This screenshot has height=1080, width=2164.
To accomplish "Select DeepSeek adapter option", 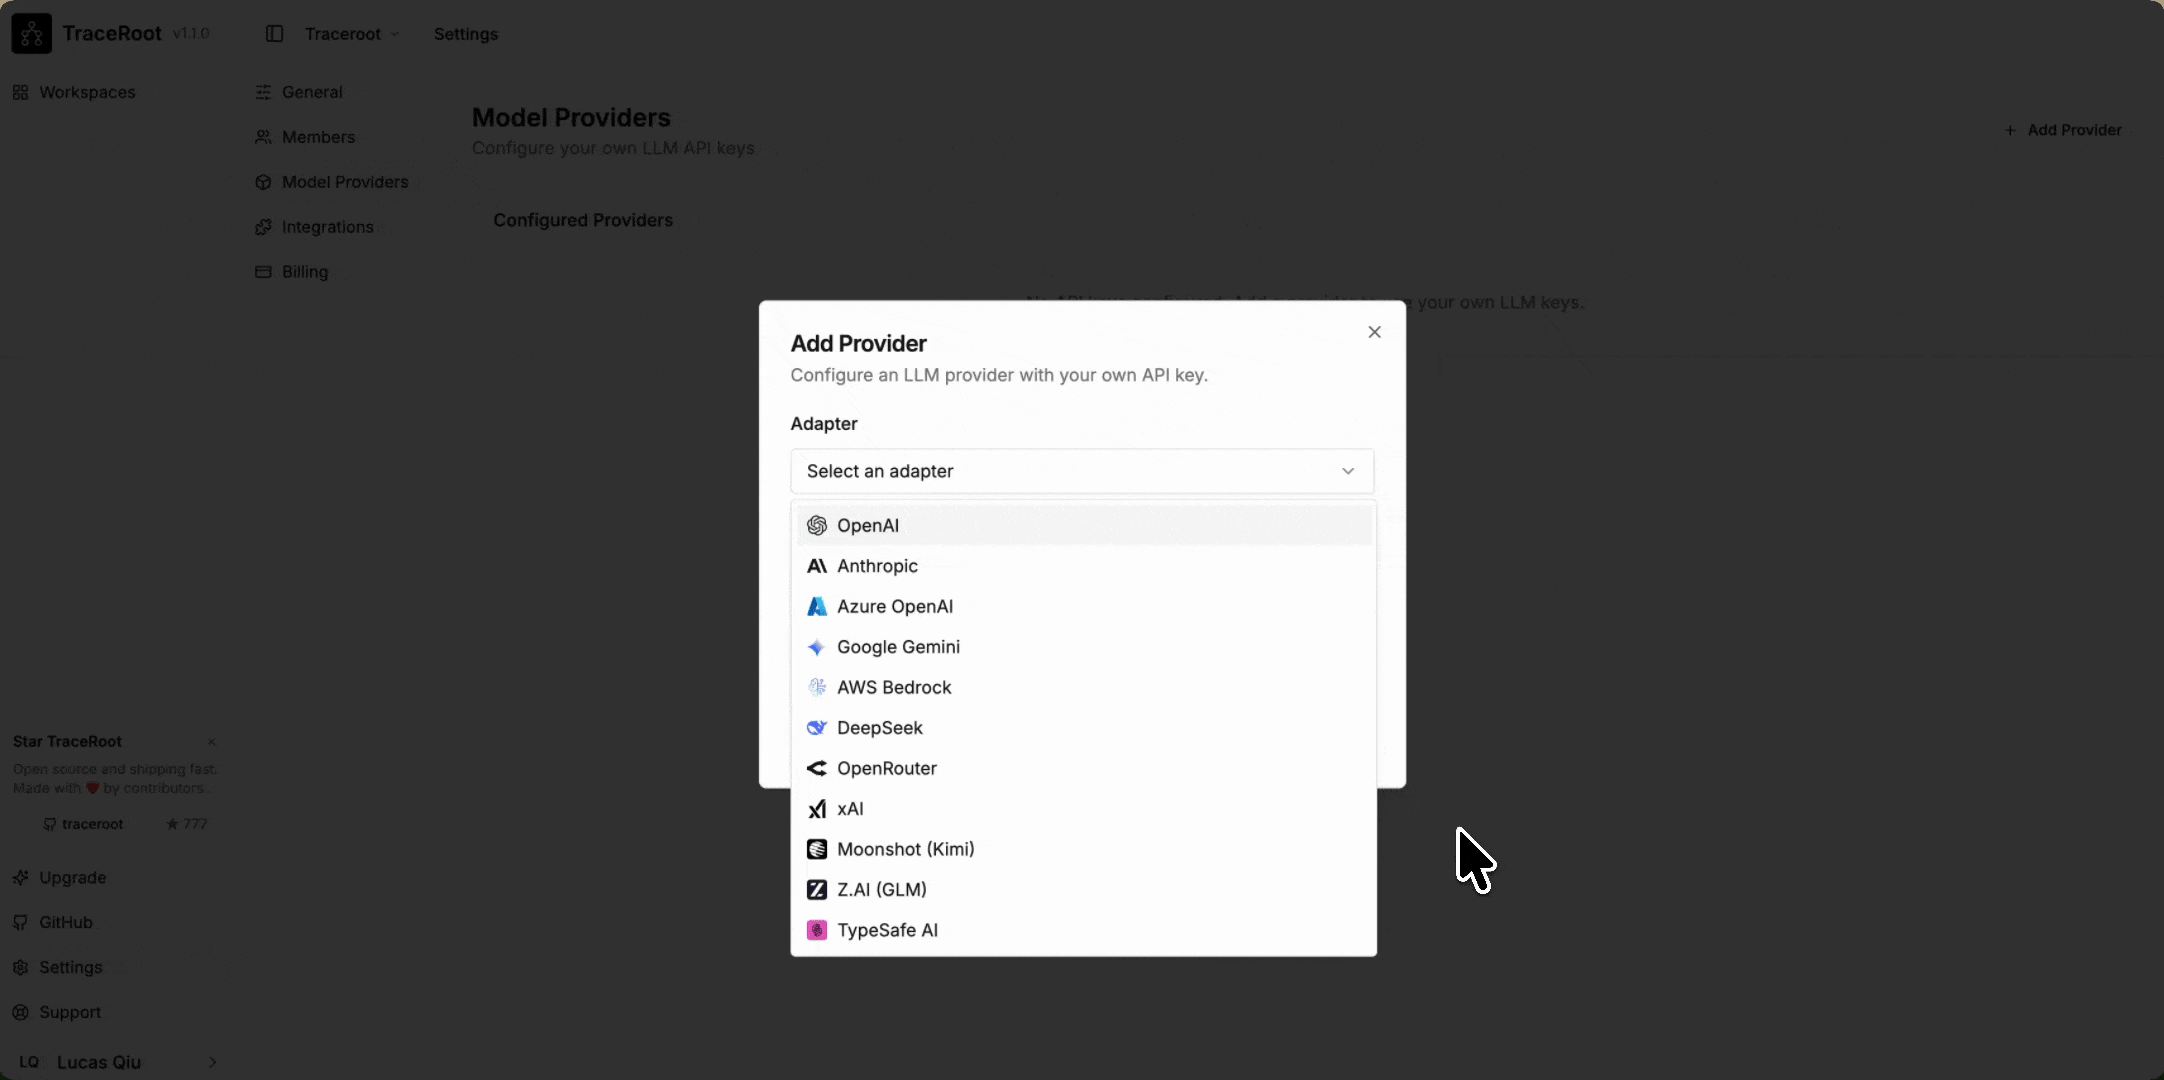I will tap(1084, 728).
